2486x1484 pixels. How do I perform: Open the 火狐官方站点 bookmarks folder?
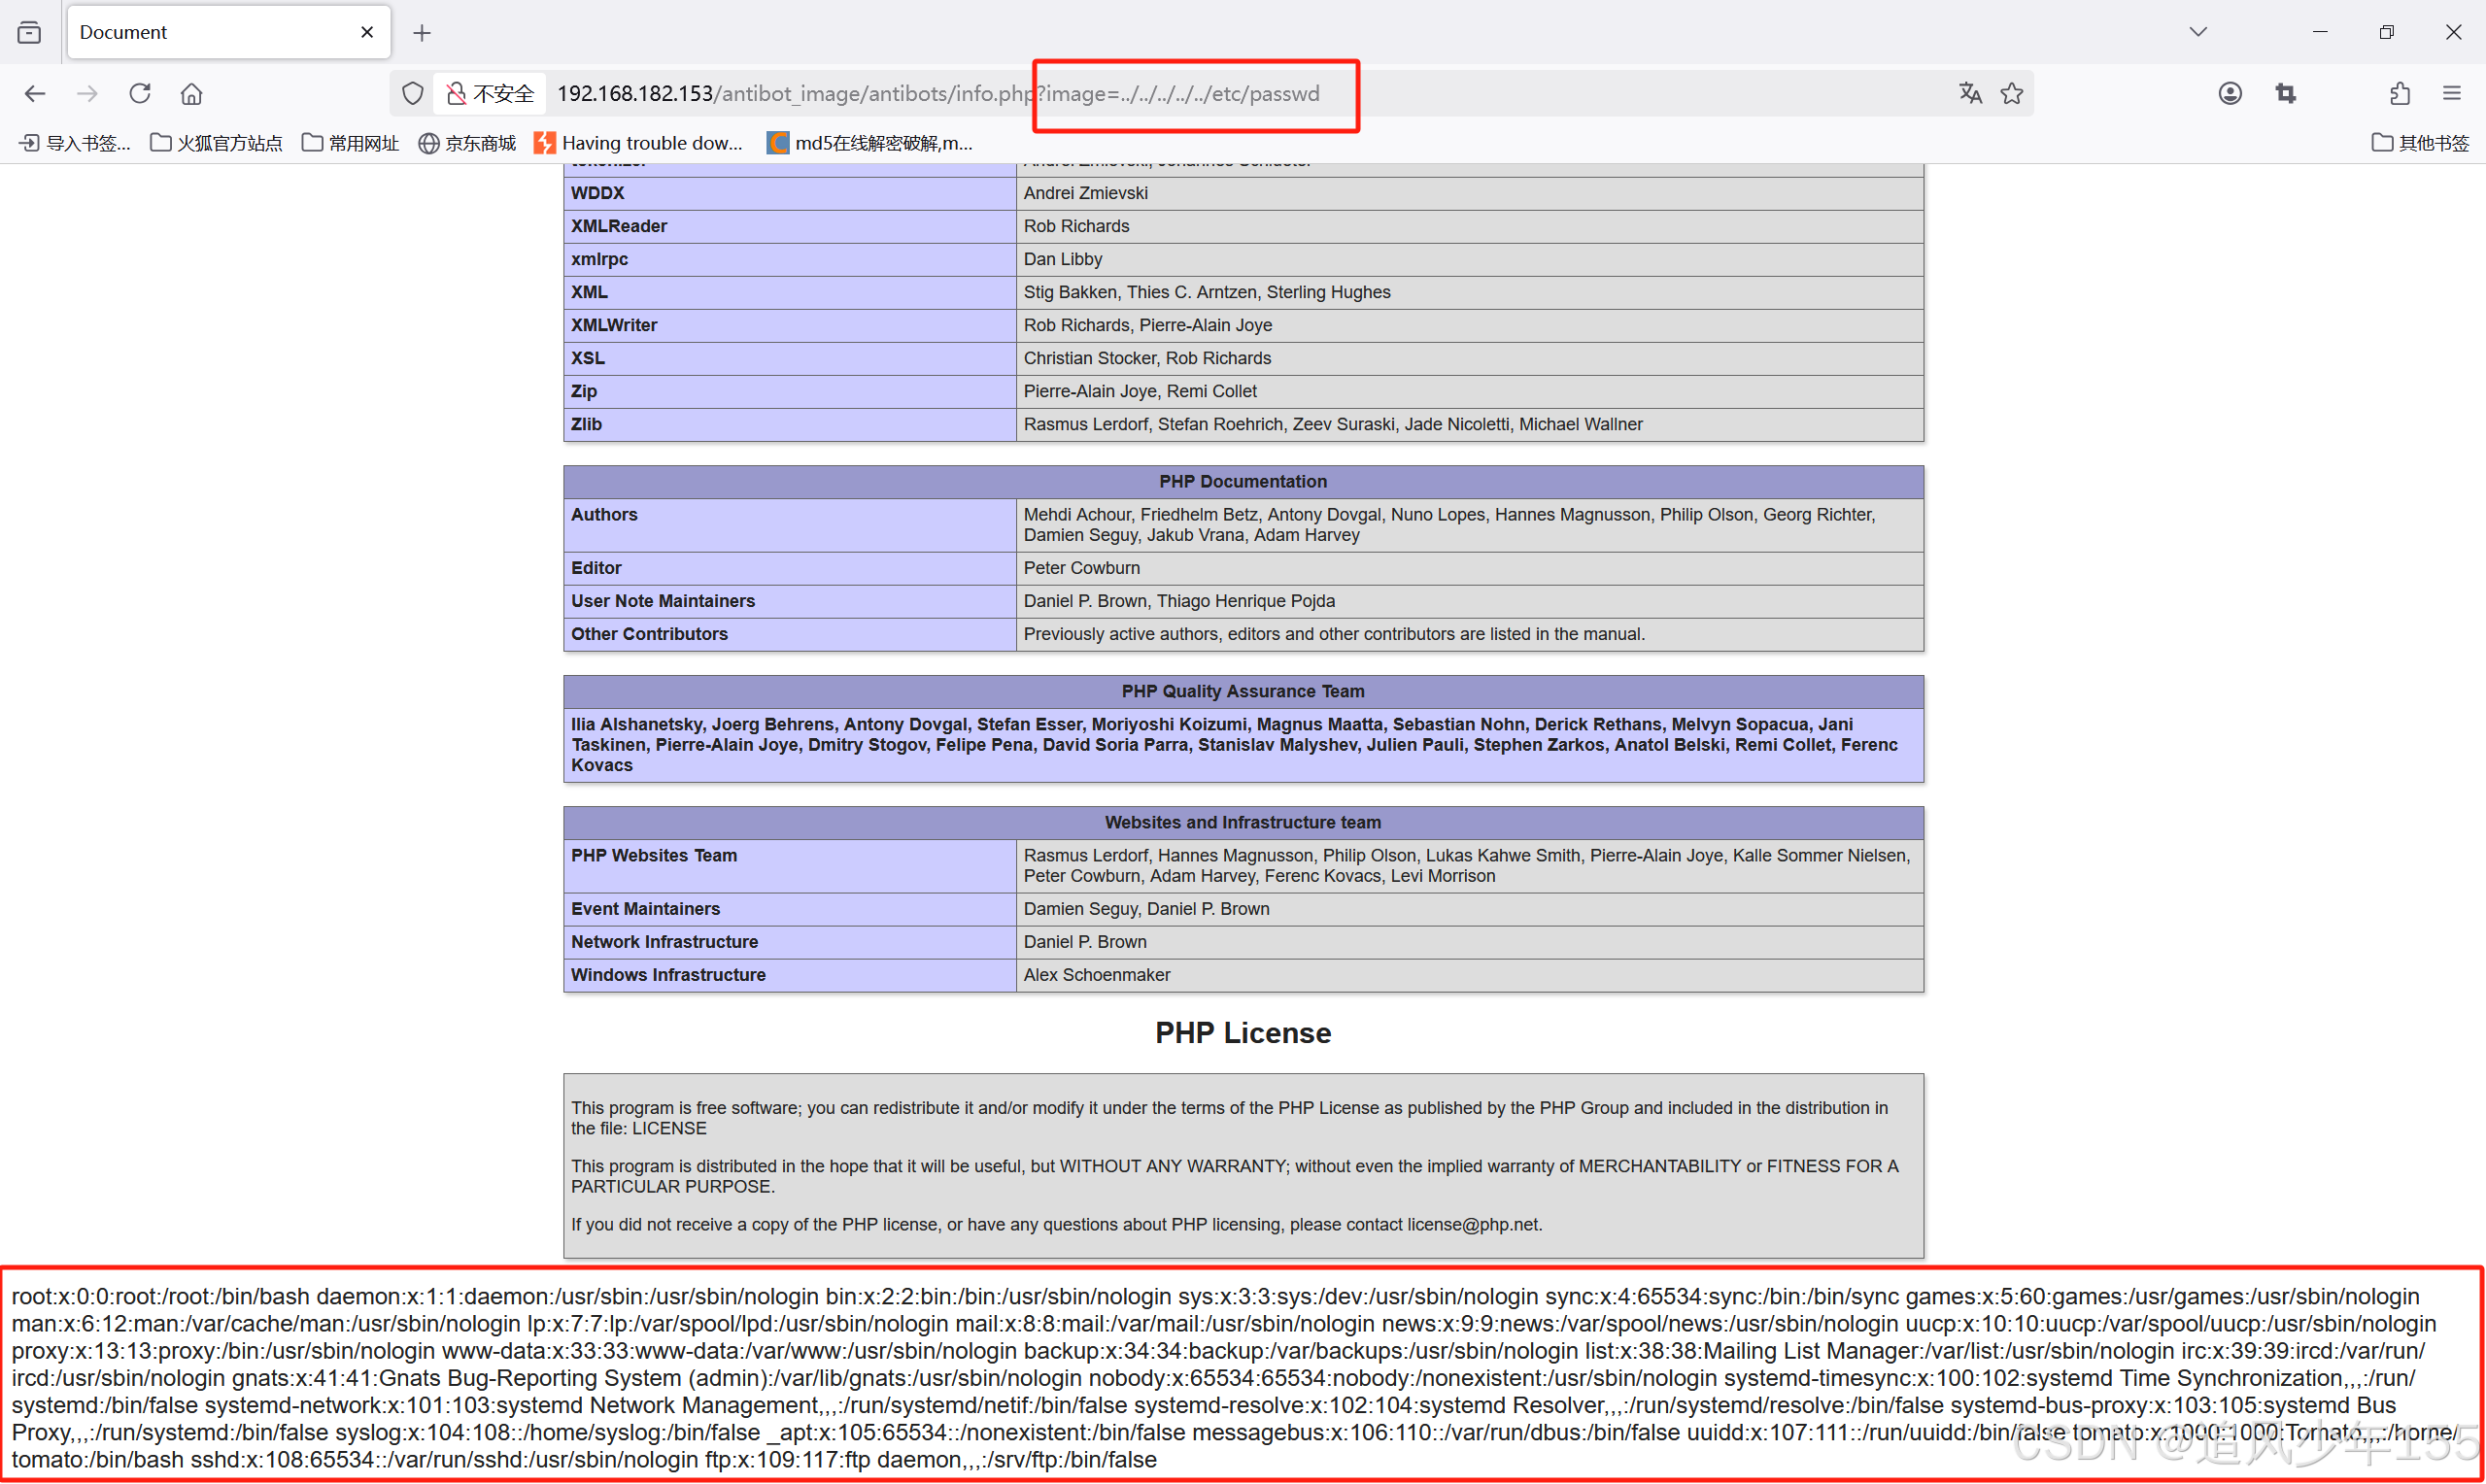[x=216, y=143]
